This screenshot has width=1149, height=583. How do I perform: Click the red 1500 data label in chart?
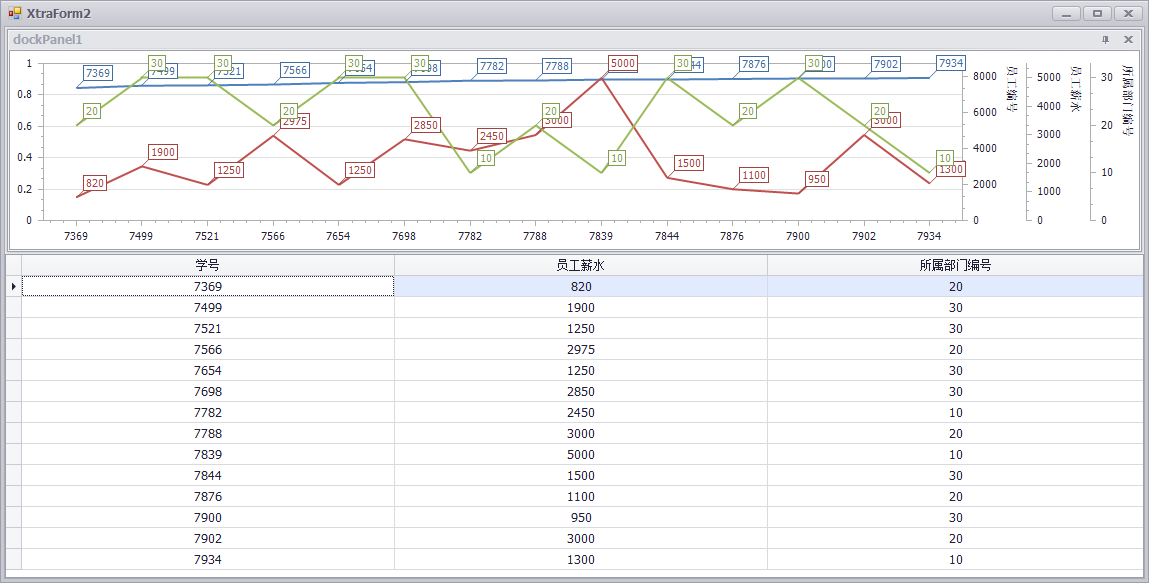689,163
